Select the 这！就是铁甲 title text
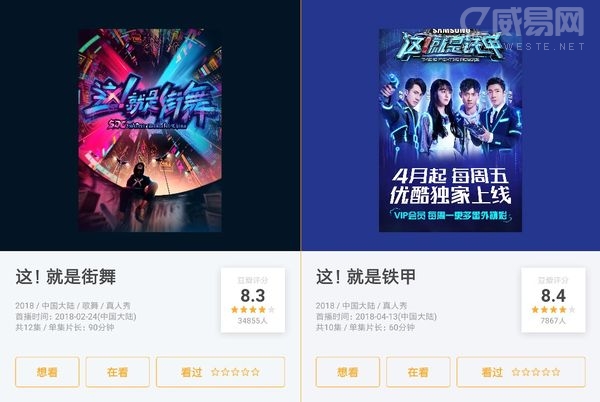The width and height of the screenshot is (600, 402). click(x=366, y=277)
